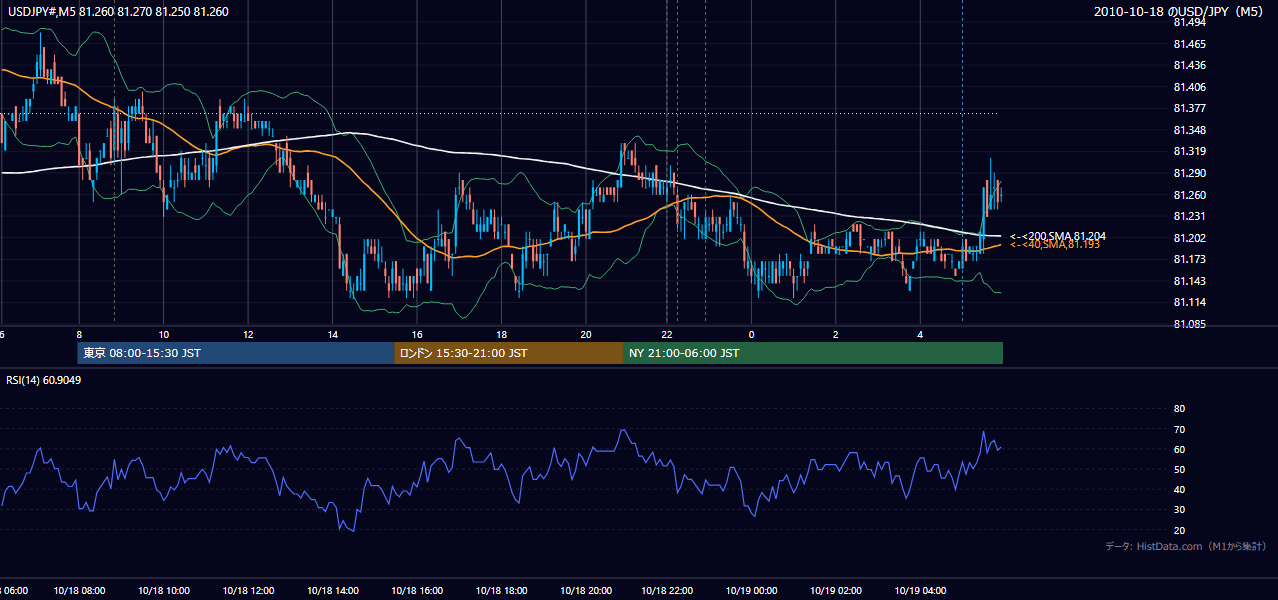This screenshot has width=1278, height=600.
Task: Click price axis label 81.436
Action: (1189, 65)
